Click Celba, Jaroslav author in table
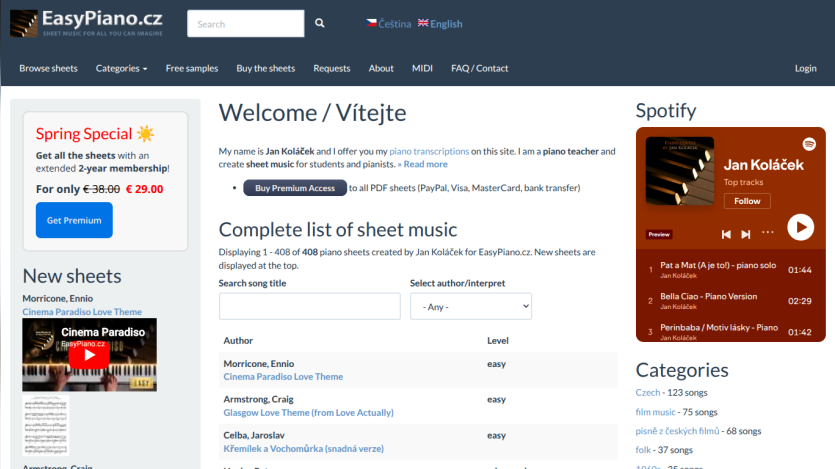 (254, 435)
